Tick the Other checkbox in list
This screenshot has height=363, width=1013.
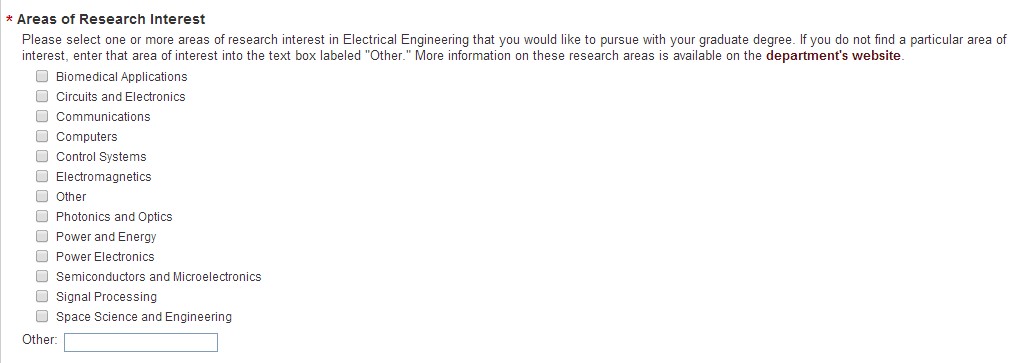click(42, 196)
